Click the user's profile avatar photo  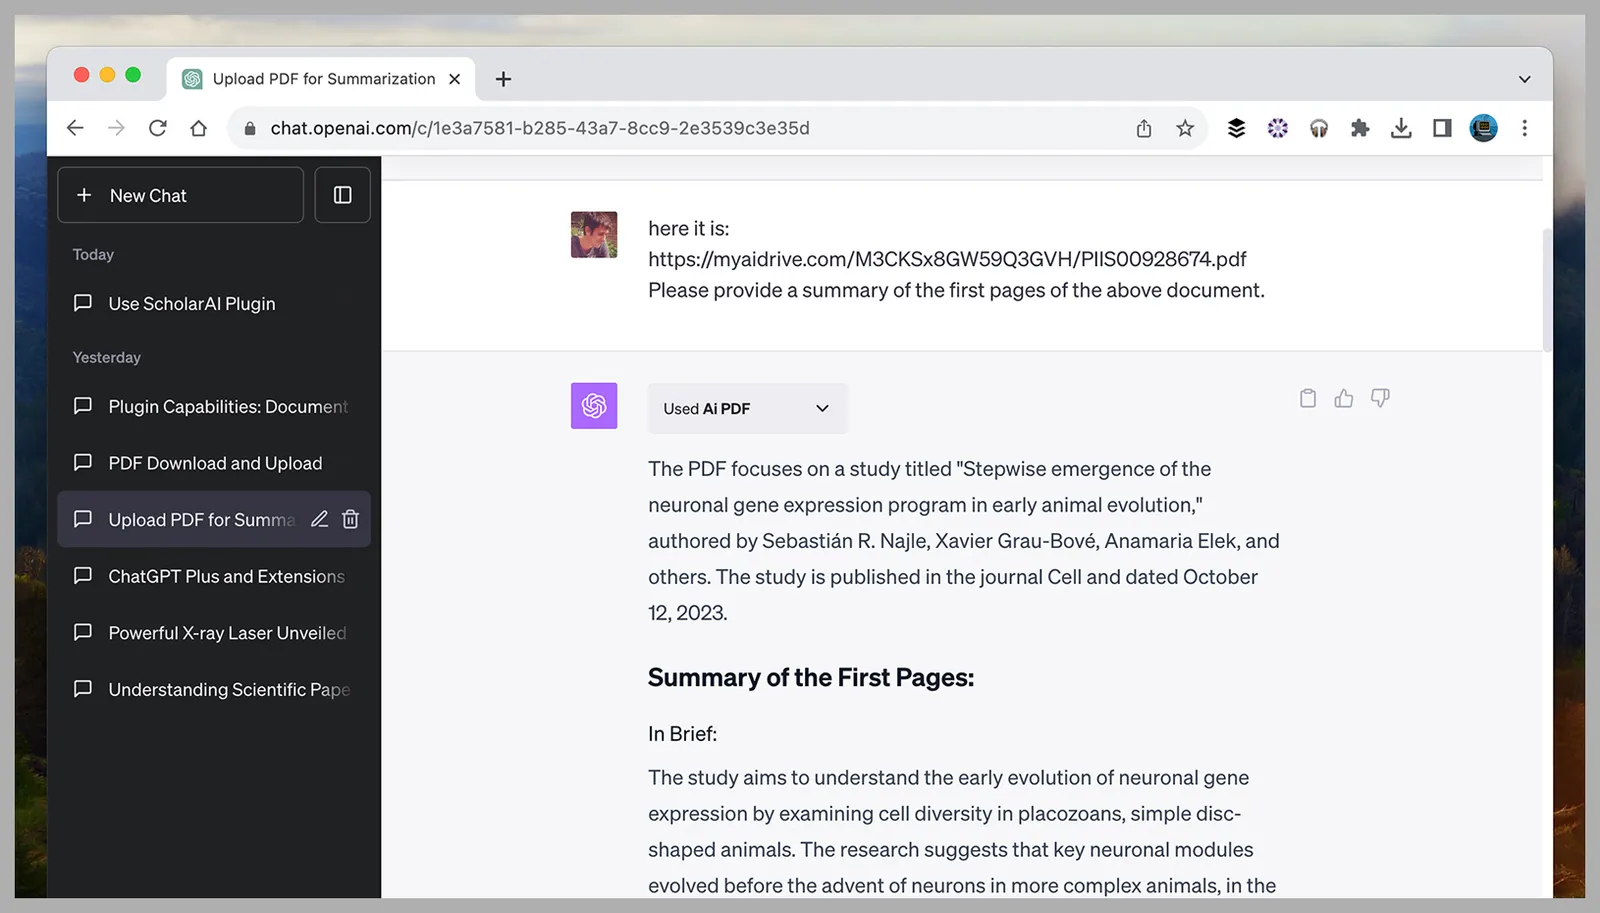[594, 234]
